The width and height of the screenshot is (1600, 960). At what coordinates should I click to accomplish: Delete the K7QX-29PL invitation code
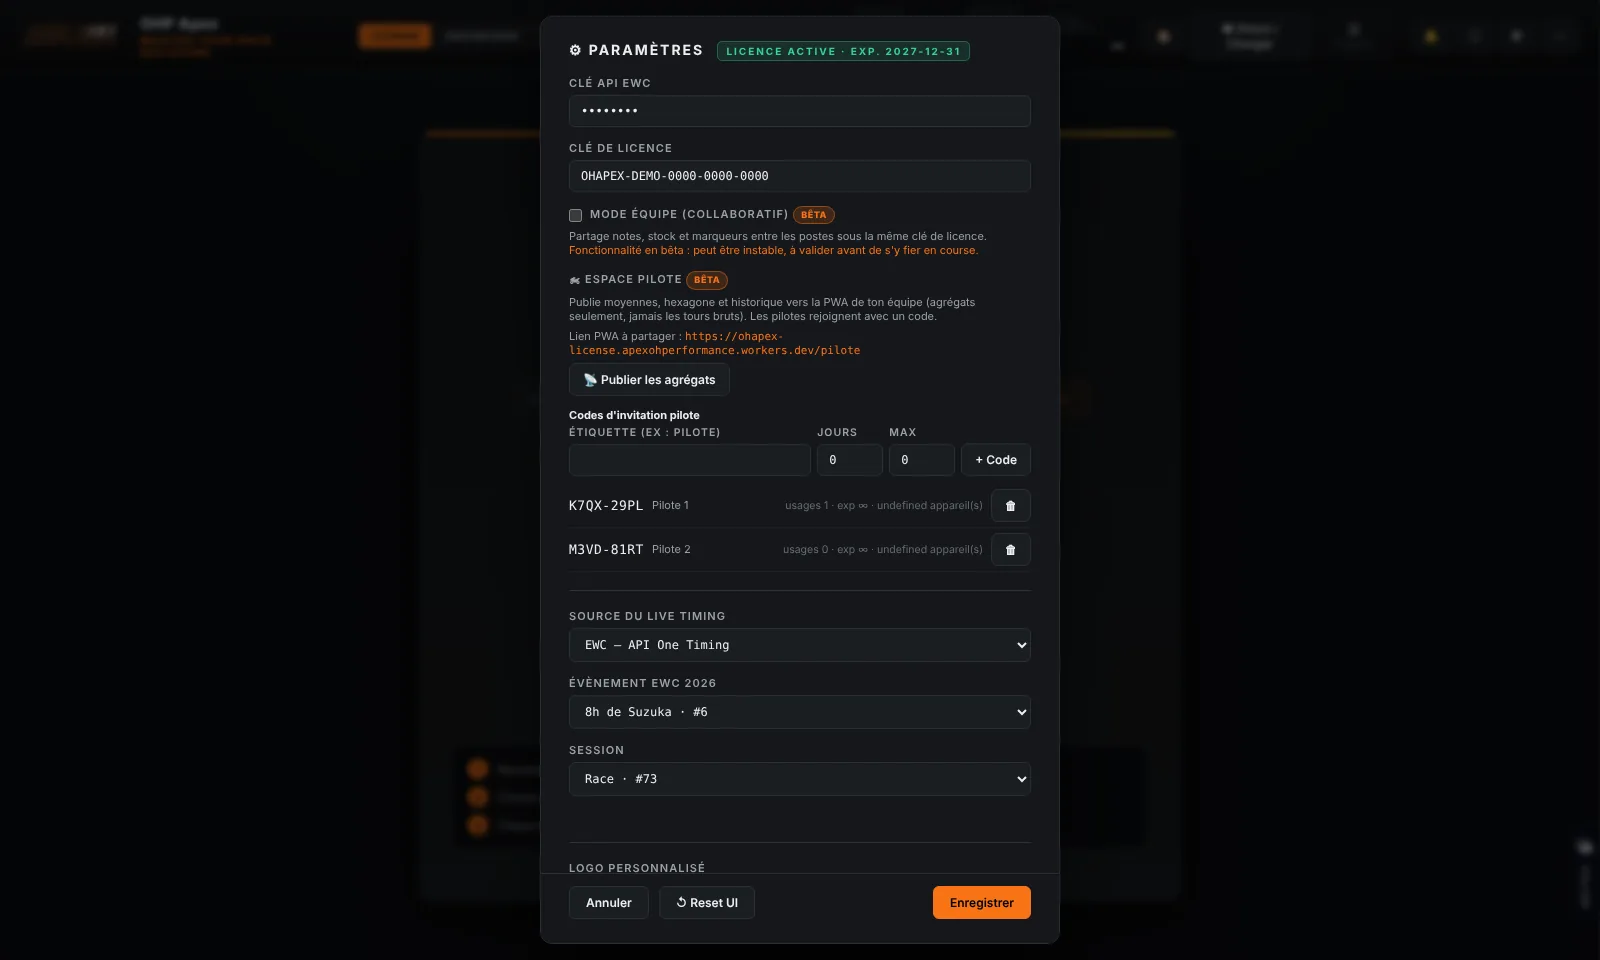(1010, 506)
